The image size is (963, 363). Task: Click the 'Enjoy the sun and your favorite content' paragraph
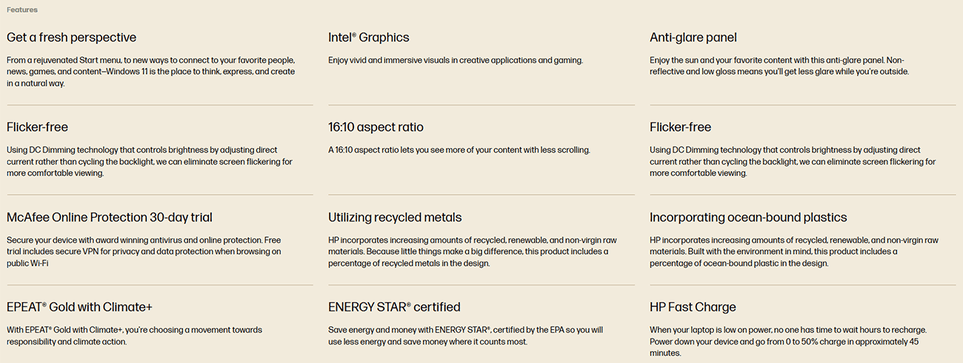coord(779,66)
